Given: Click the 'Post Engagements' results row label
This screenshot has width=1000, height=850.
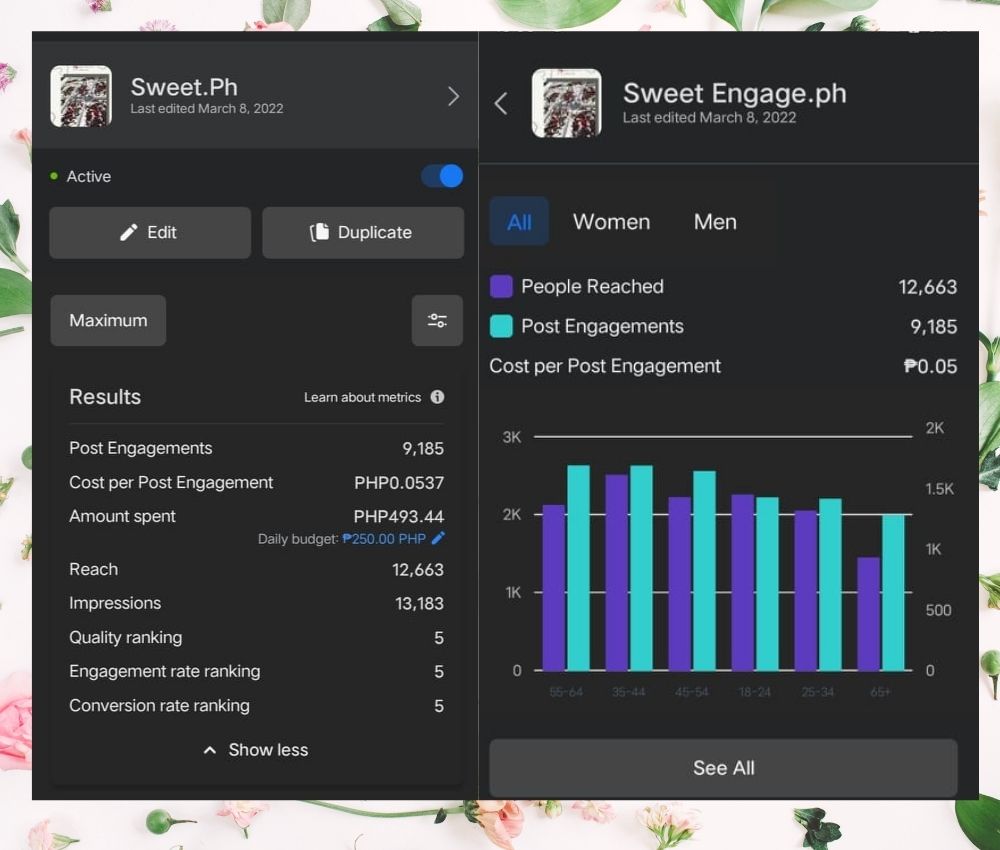Looking at the screenshot, I should point(141,448).
